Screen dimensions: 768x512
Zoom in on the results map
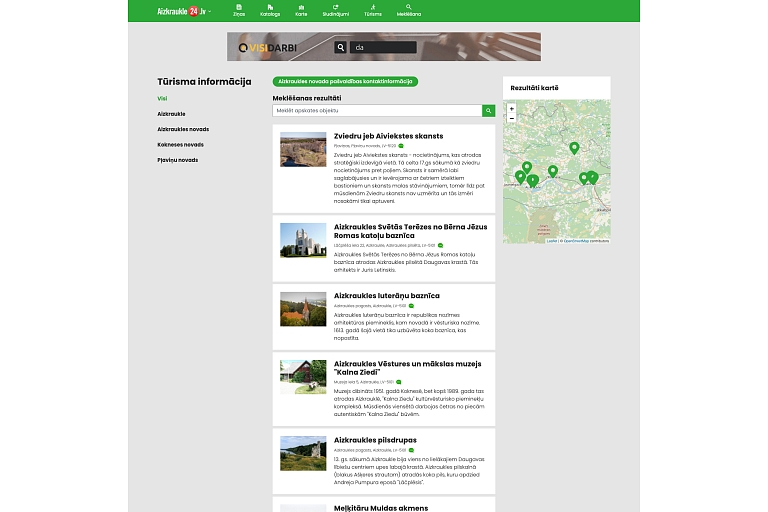512,109
